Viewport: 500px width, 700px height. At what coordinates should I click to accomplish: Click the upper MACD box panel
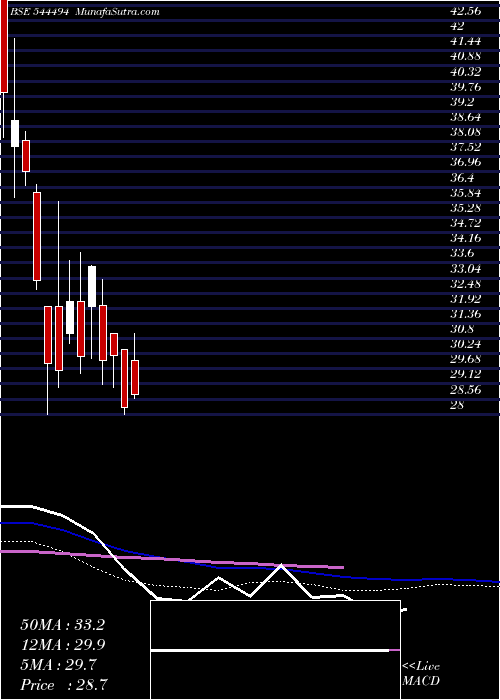[x=275, y=625]
